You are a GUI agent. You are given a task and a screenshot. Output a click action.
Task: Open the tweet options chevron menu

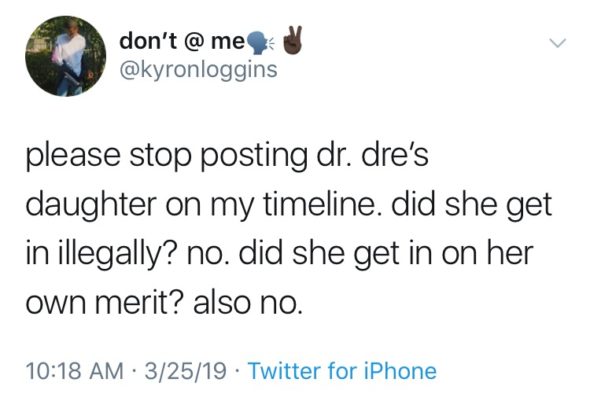(x=557, y=43)
